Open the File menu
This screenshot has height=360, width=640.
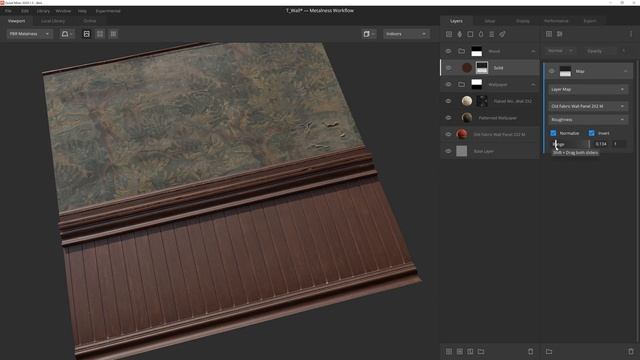click(8, 11)
